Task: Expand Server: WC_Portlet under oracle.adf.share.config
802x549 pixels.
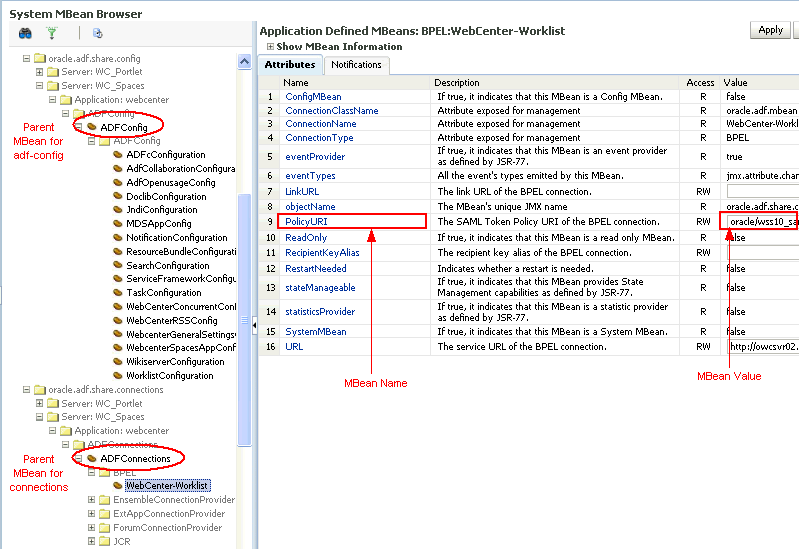Action: [39, 72]
